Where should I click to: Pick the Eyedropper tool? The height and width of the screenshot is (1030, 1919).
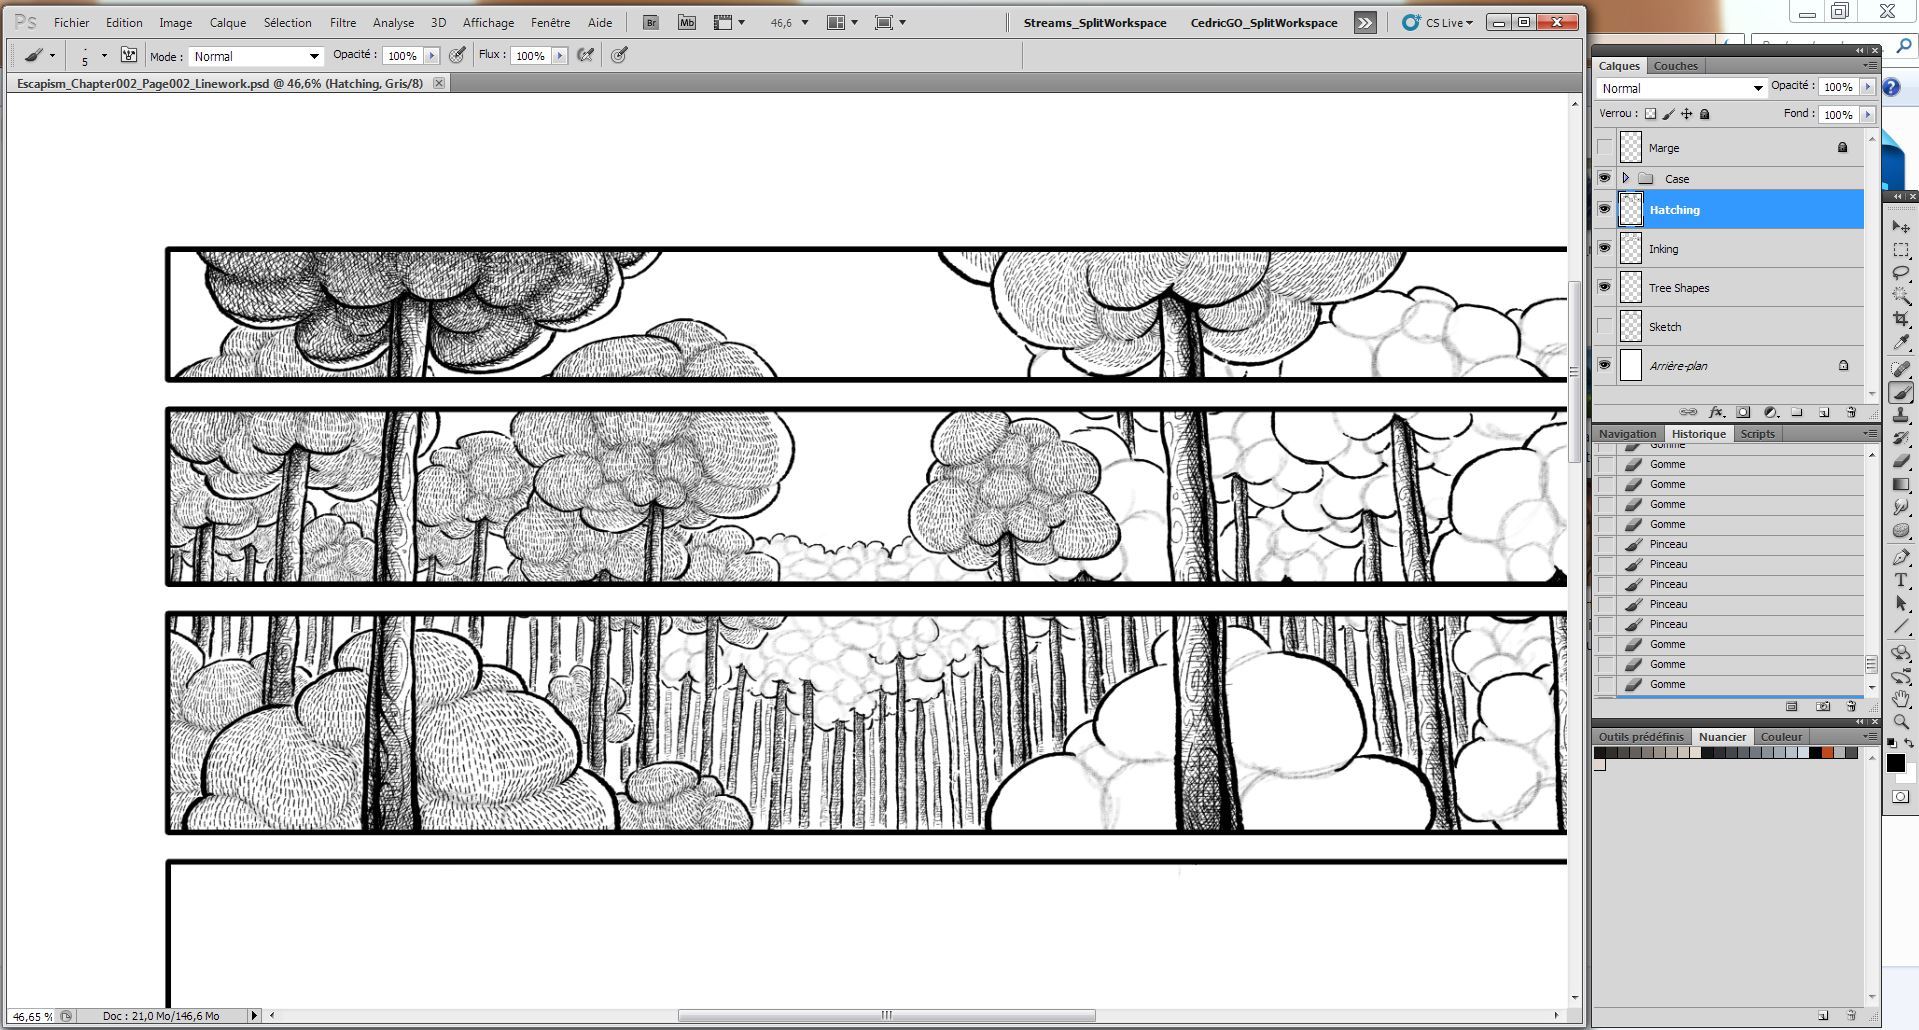coord(1901,342)
